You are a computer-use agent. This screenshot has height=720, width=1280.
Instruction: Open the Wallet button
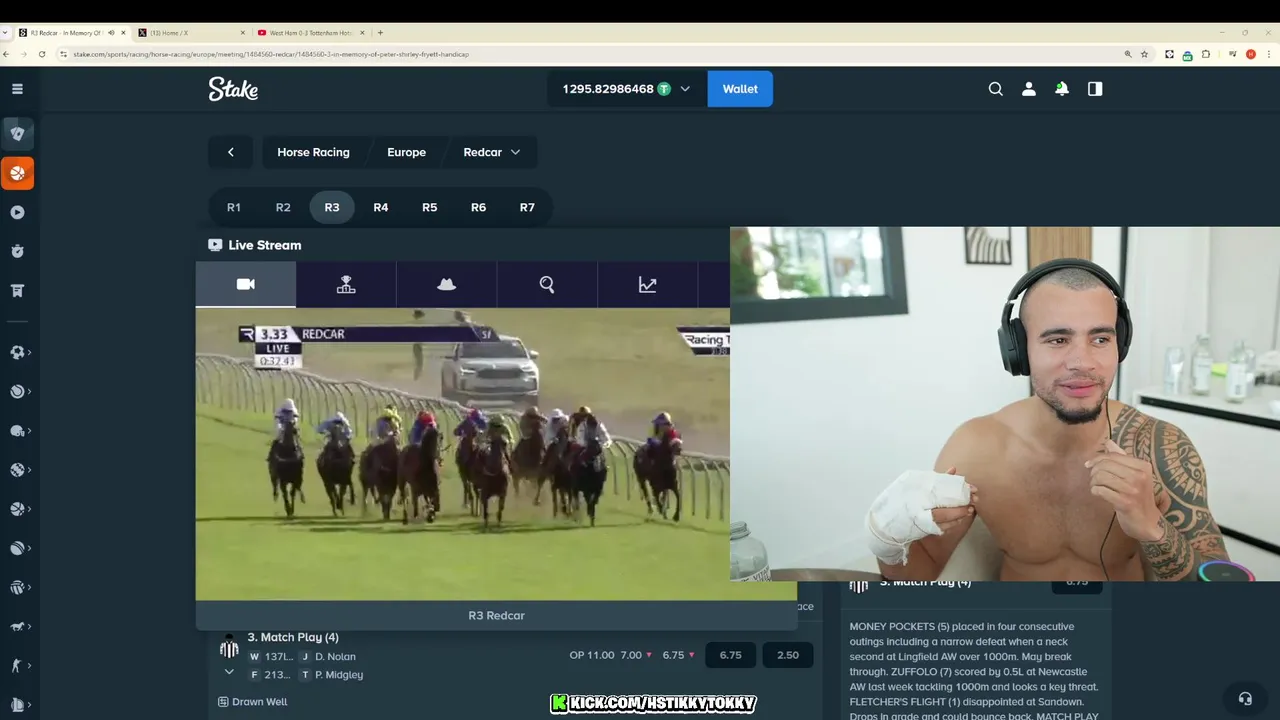[x=740, y=89]
